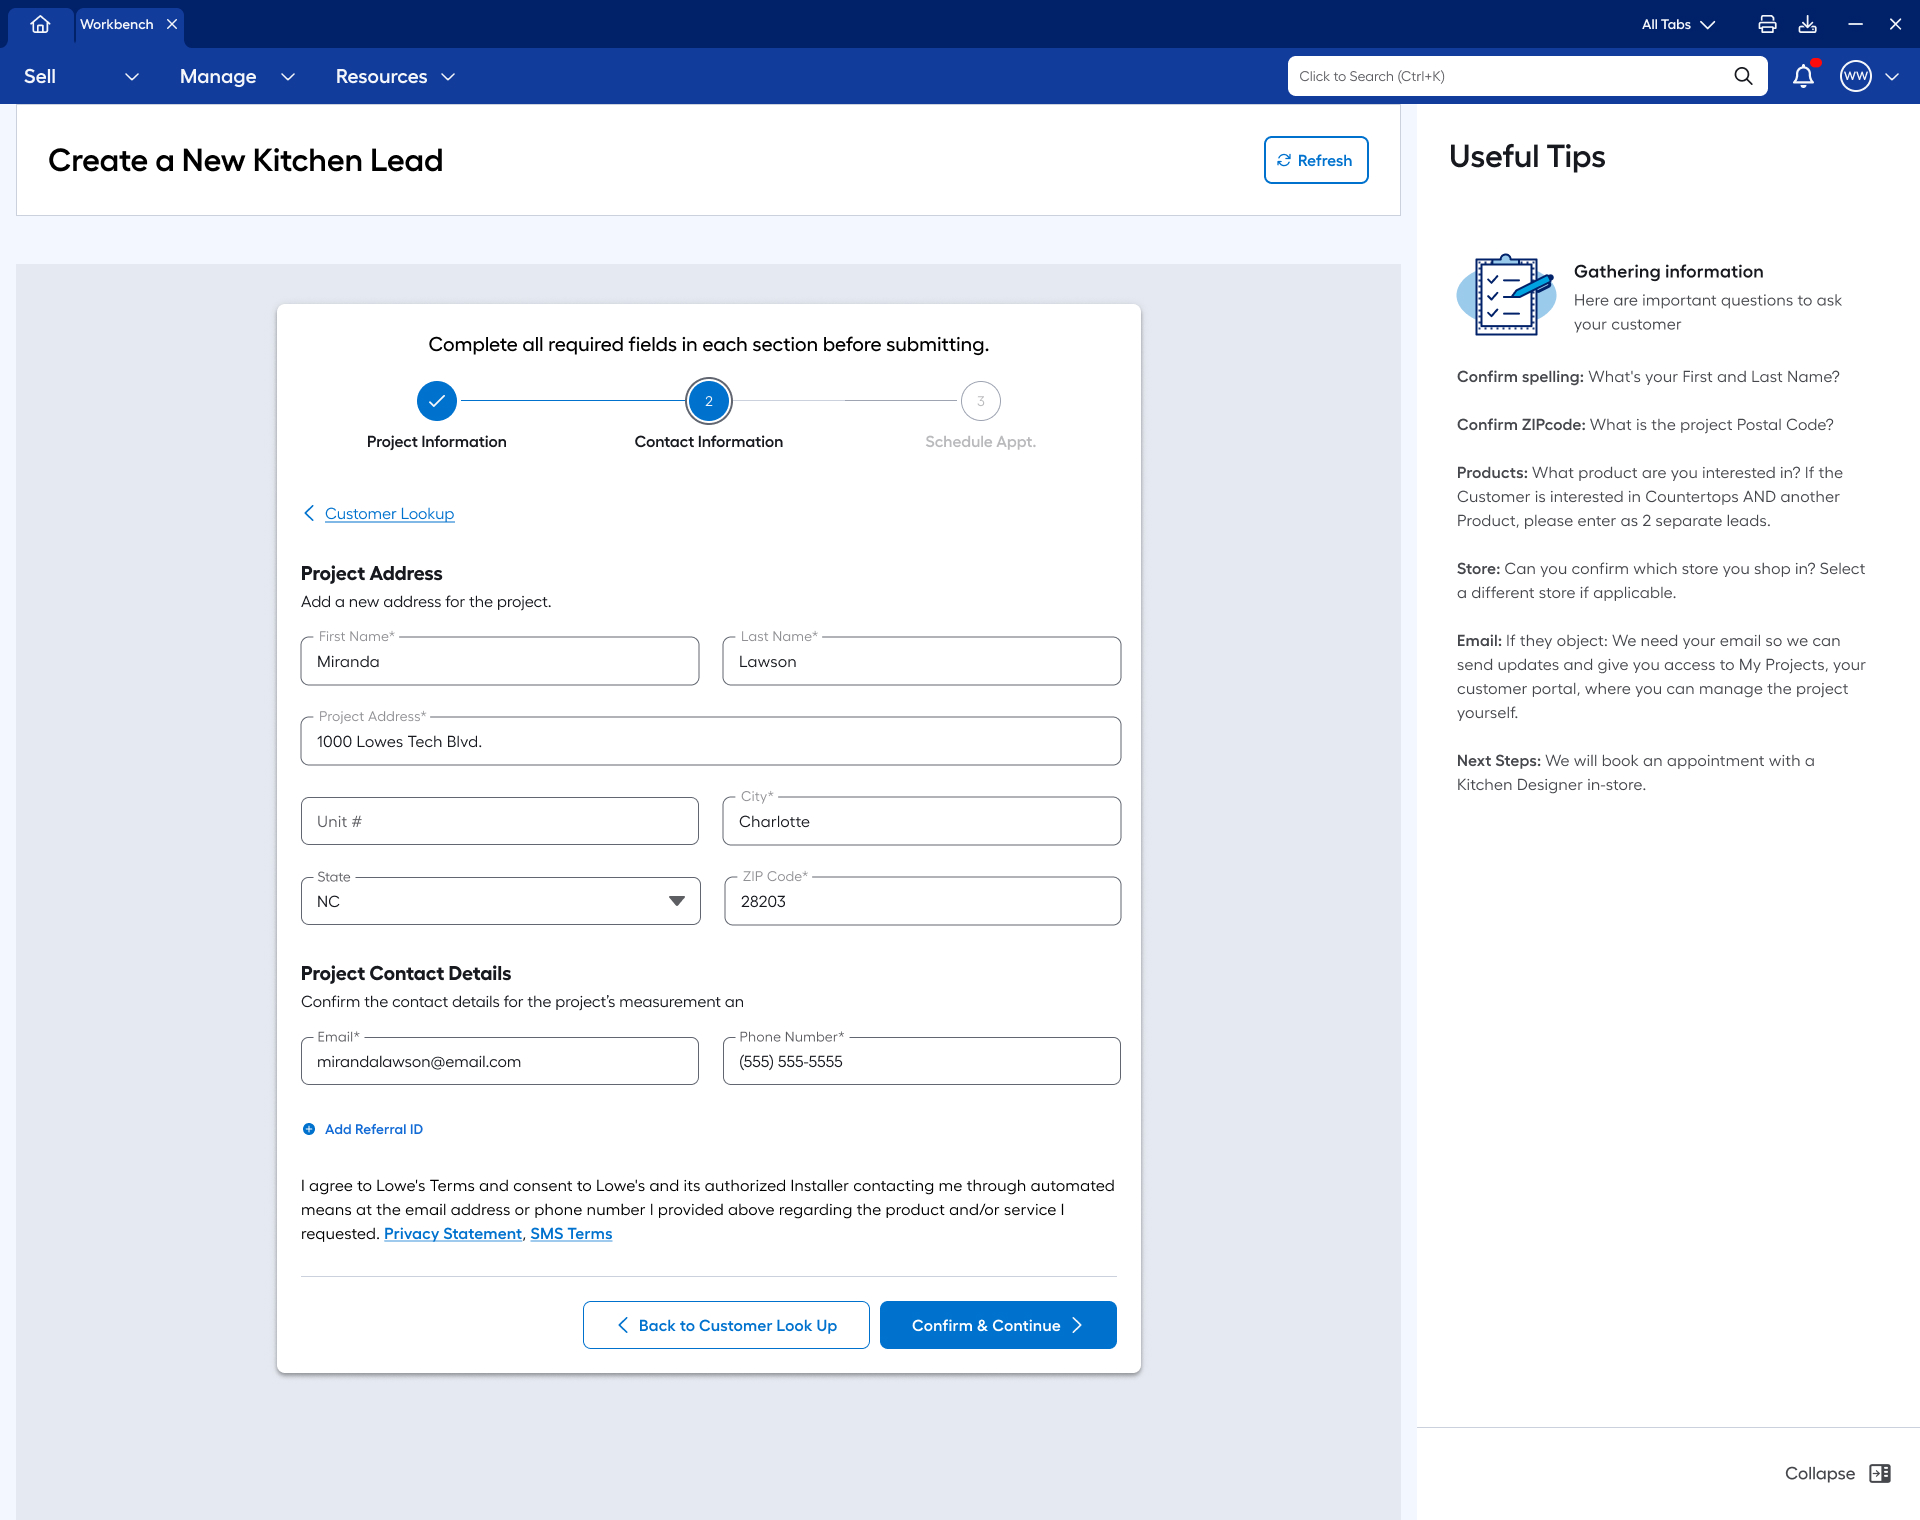Click the Create a New Kitchen Lead title
Viewport: 1920px width, 1520px height.
pyautogui.click(x=245, y=160)
